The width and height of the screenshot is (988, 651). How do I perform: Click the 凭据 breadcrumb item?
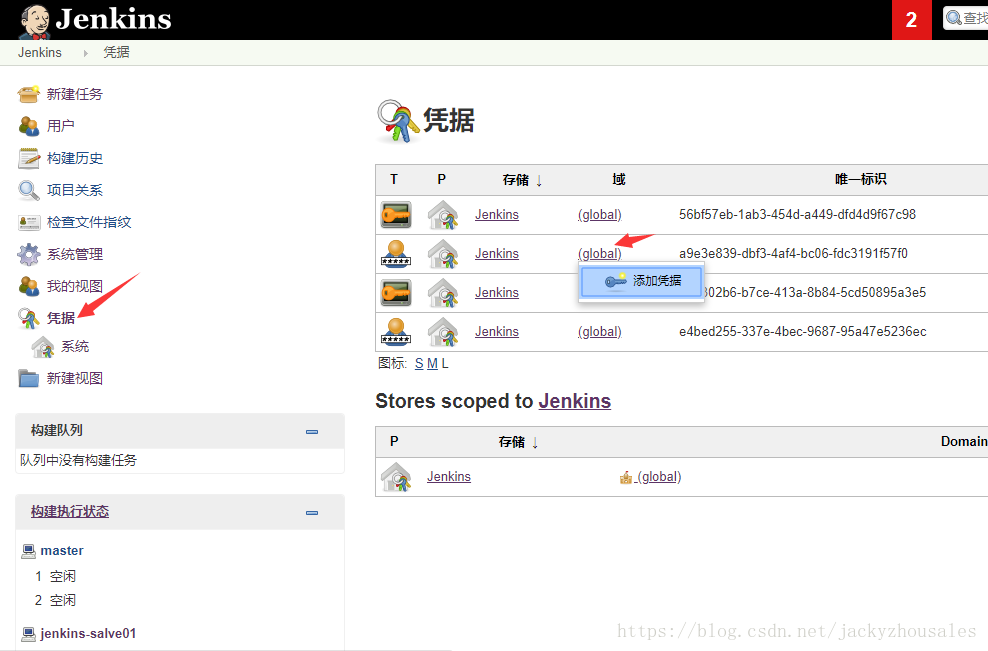[117, 52]
